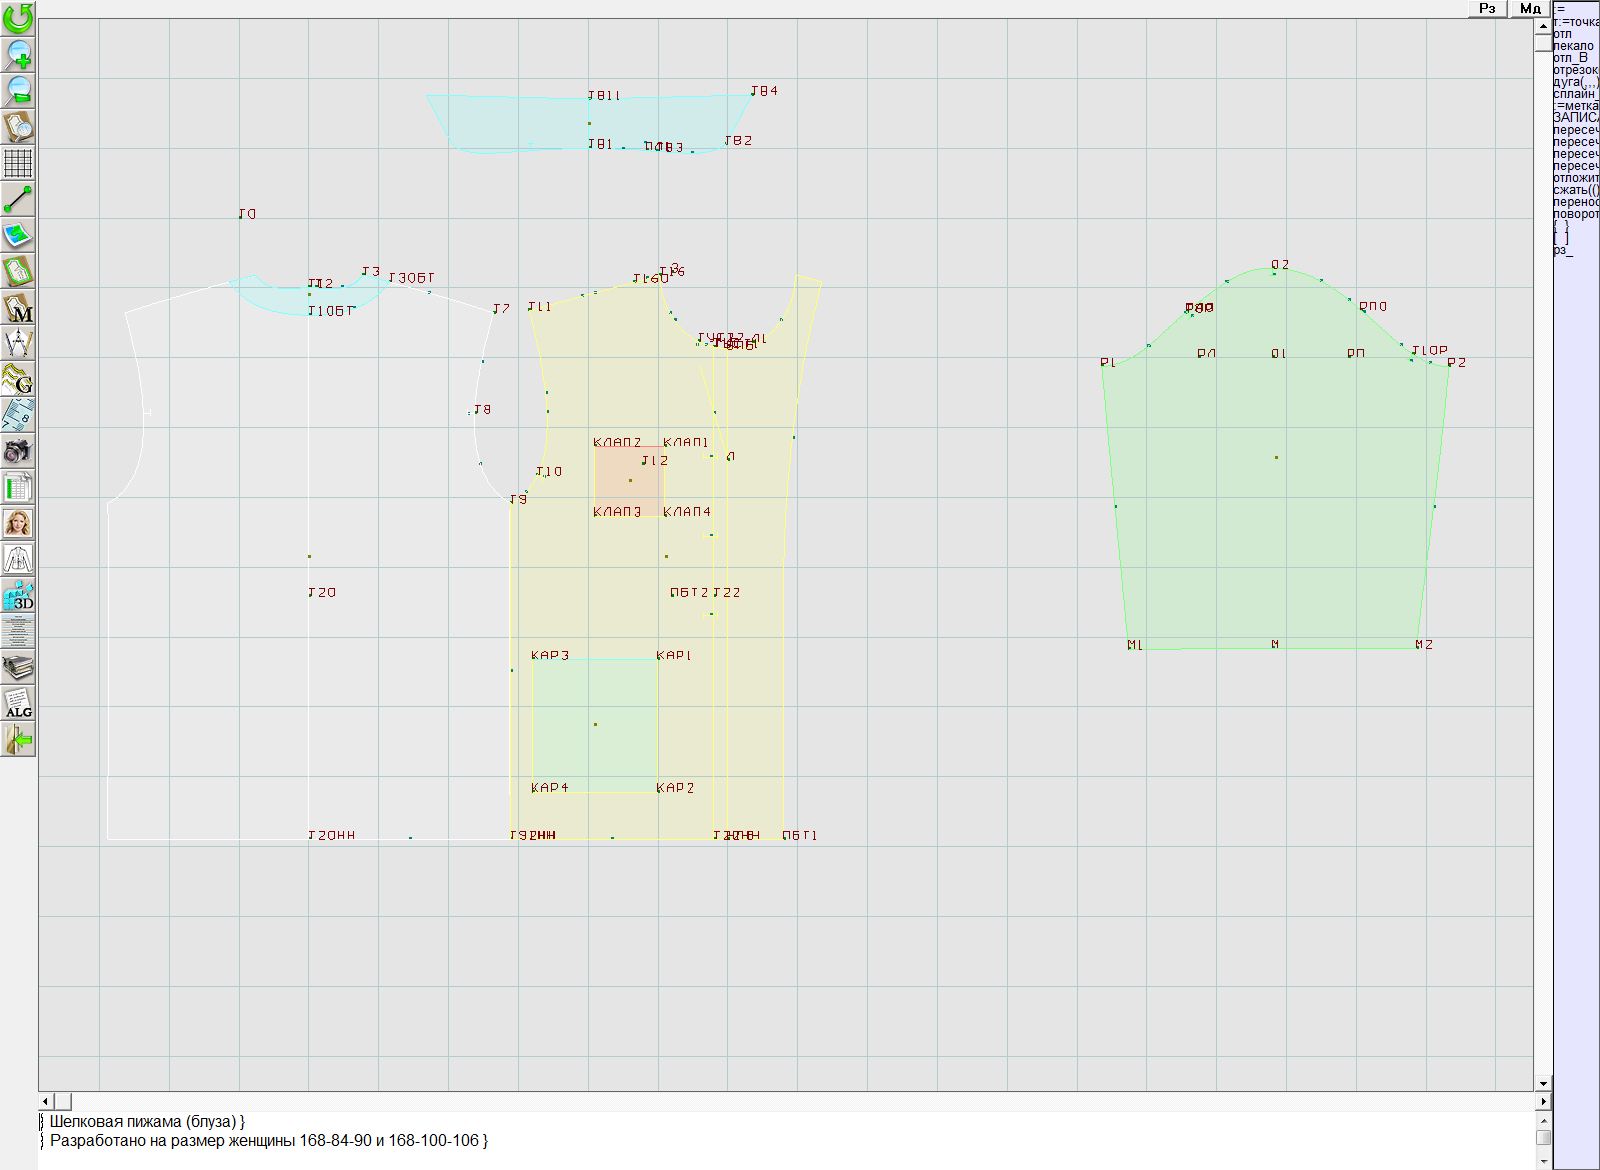
Task: Choose the 'сплайн' command in the right list
Action: 1575,94
